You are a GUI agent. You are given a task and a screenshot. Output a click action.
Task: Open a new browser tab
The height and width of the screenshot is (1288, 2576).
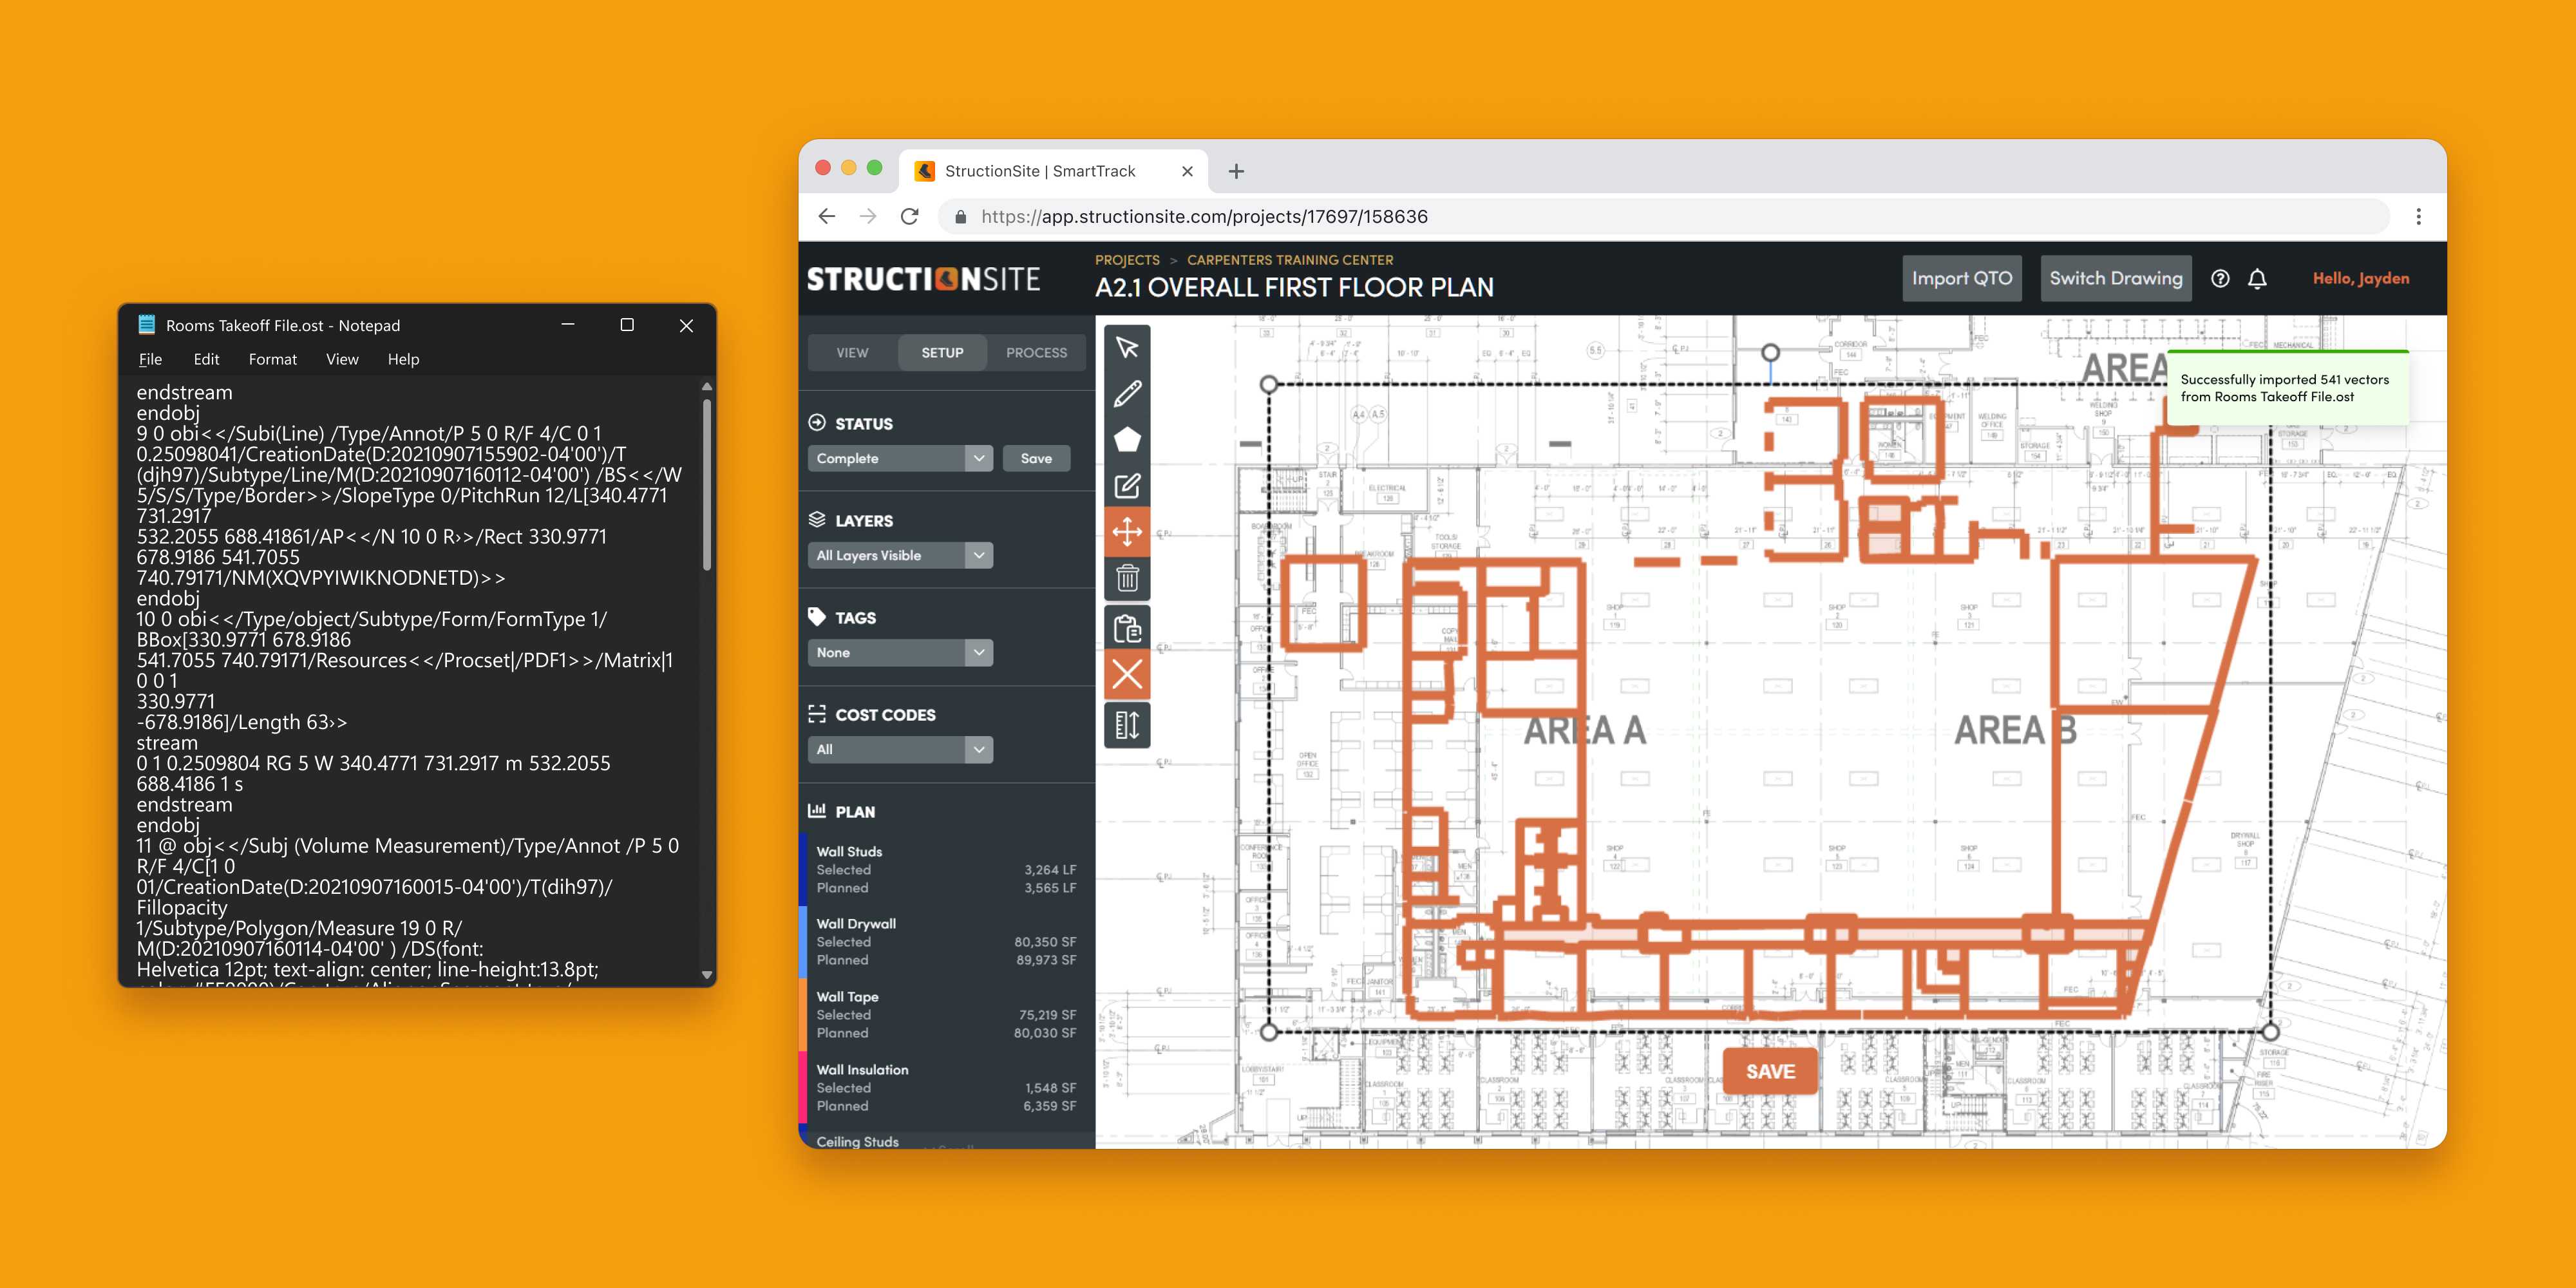(x=1236, y=171)
